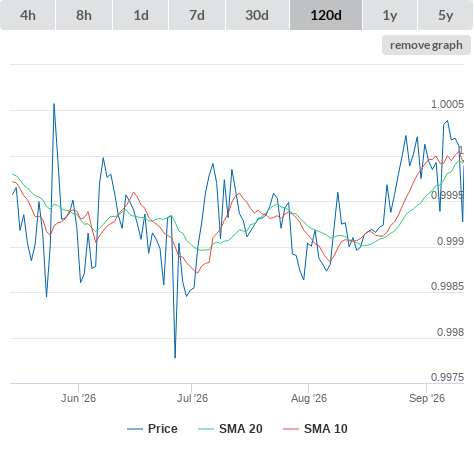Image resolution: width=474 pixels, height=455 pixels.
Task: Choose the 30d time range
Action: coord(257,15)
